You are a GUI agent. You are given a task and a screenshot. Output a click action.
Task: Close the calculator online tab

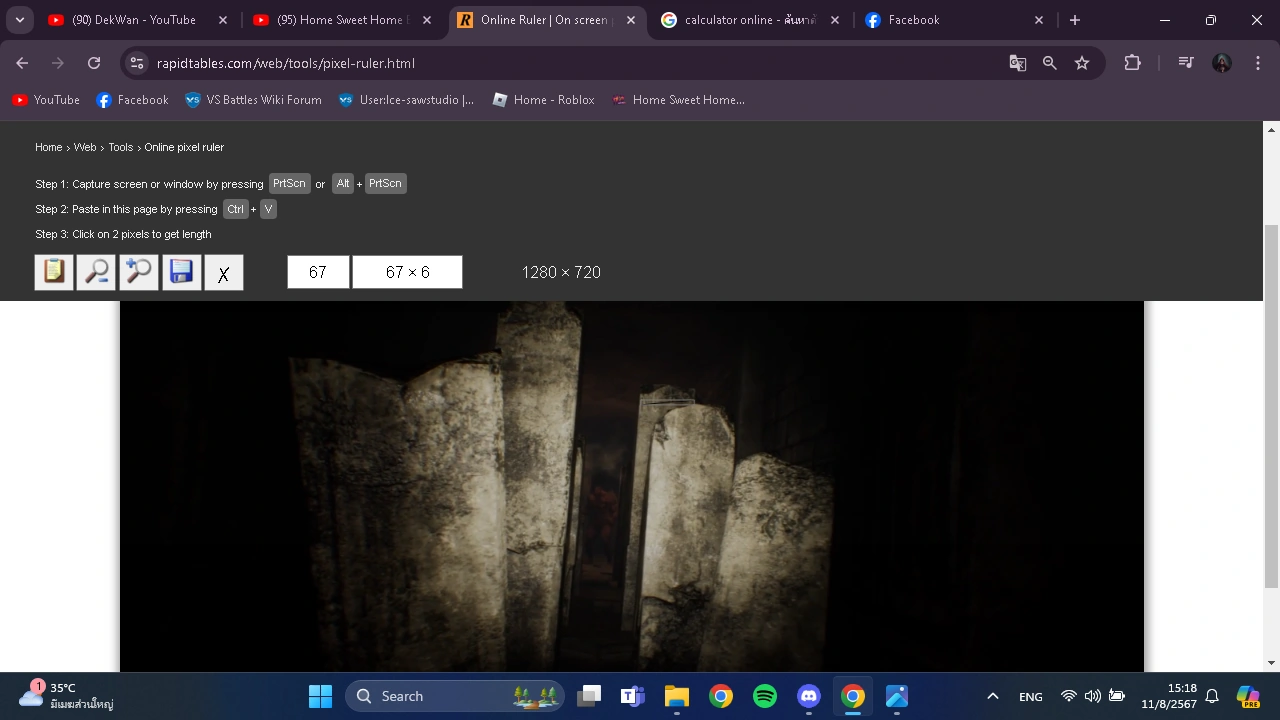(835, 20)
